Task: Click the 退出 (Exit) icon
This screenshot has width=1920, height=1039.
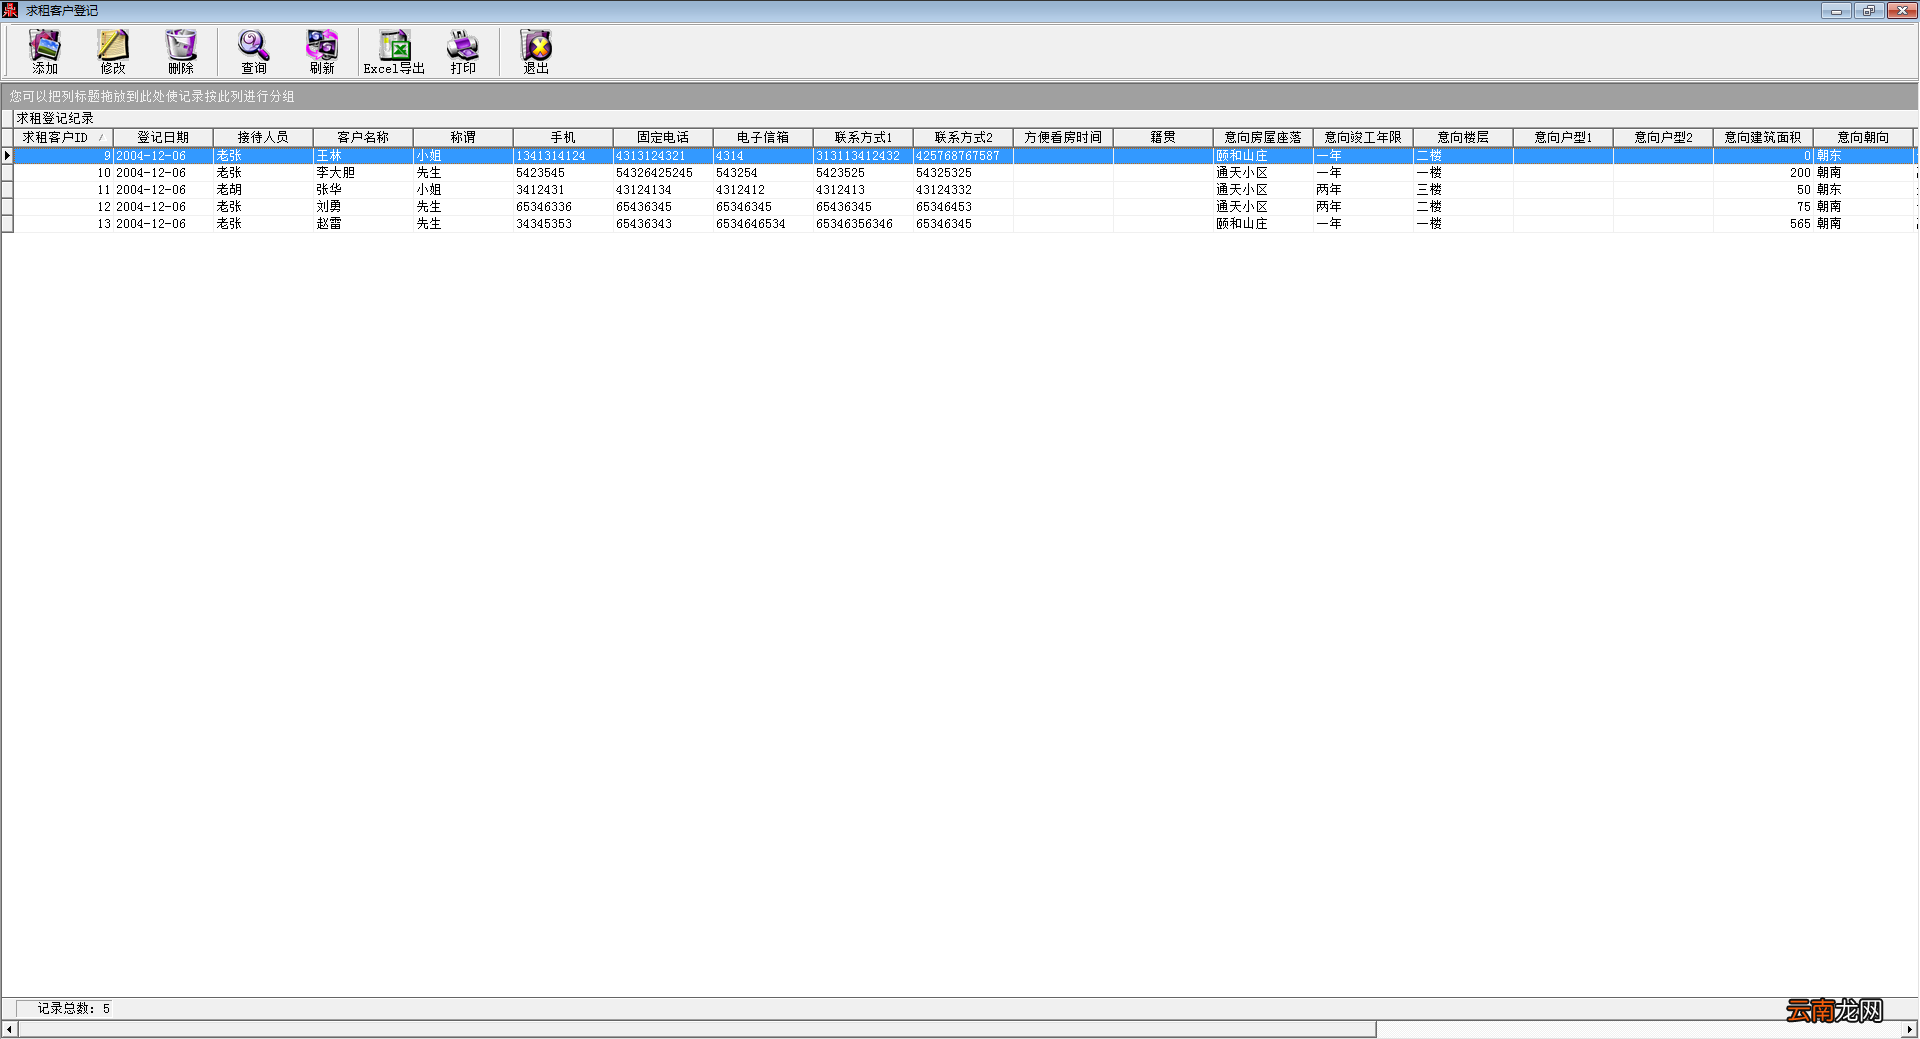Action: pos(536,51)
